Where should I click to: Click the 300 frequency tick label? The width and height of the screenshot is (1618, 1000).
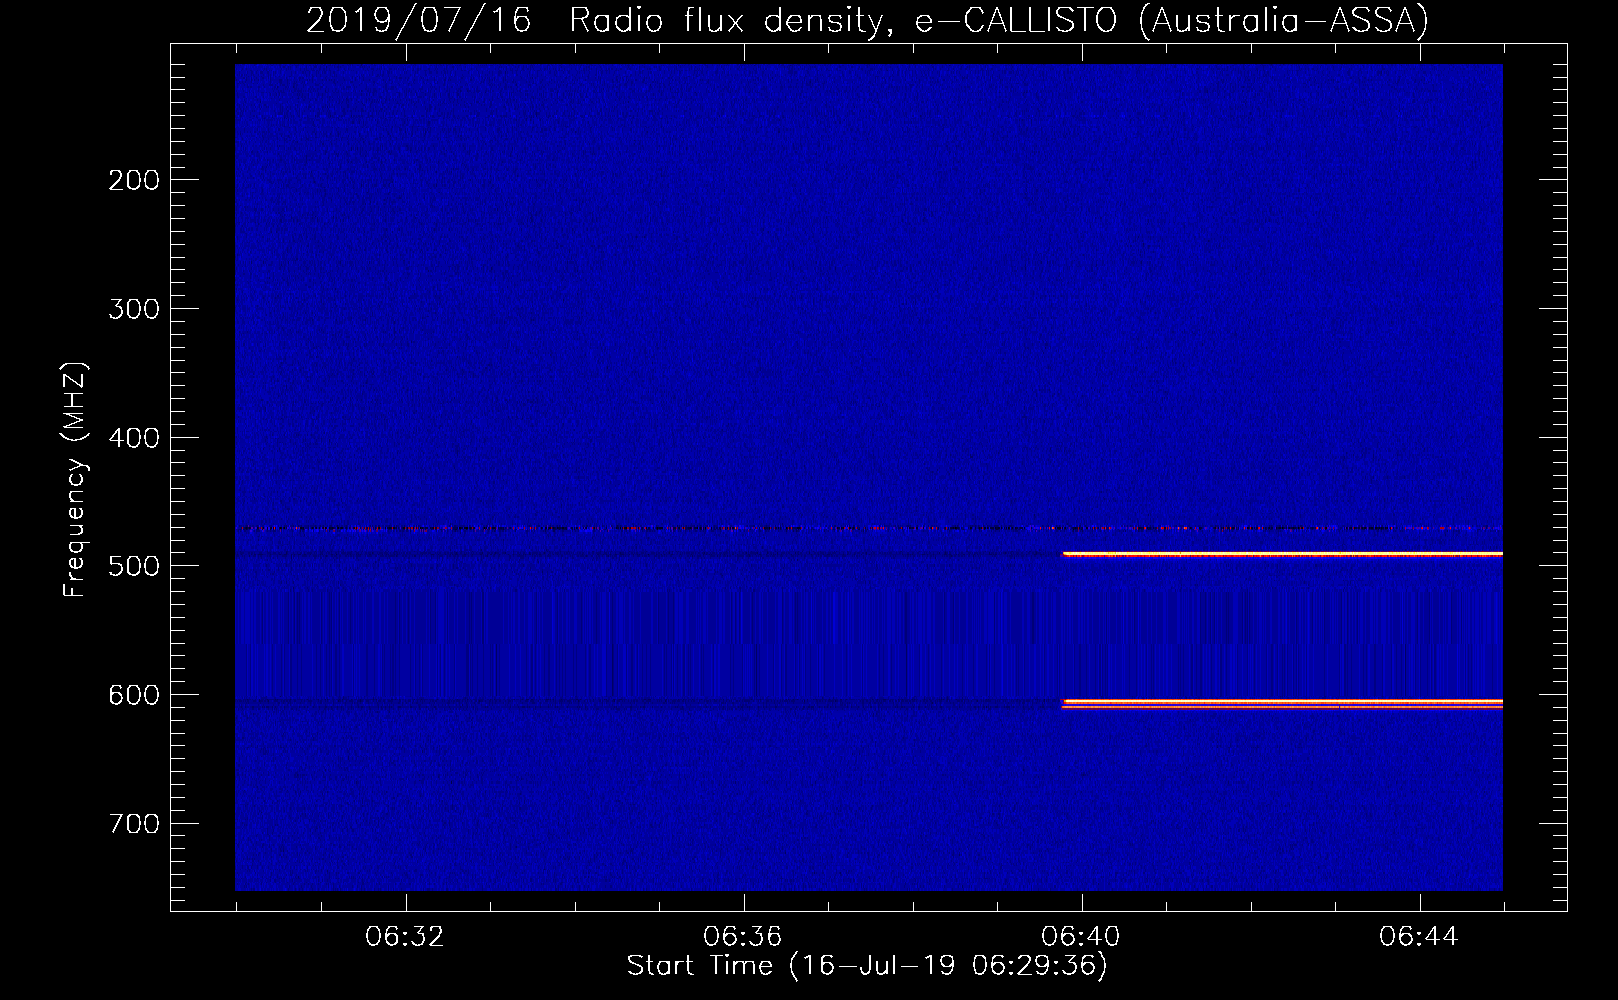134,309
